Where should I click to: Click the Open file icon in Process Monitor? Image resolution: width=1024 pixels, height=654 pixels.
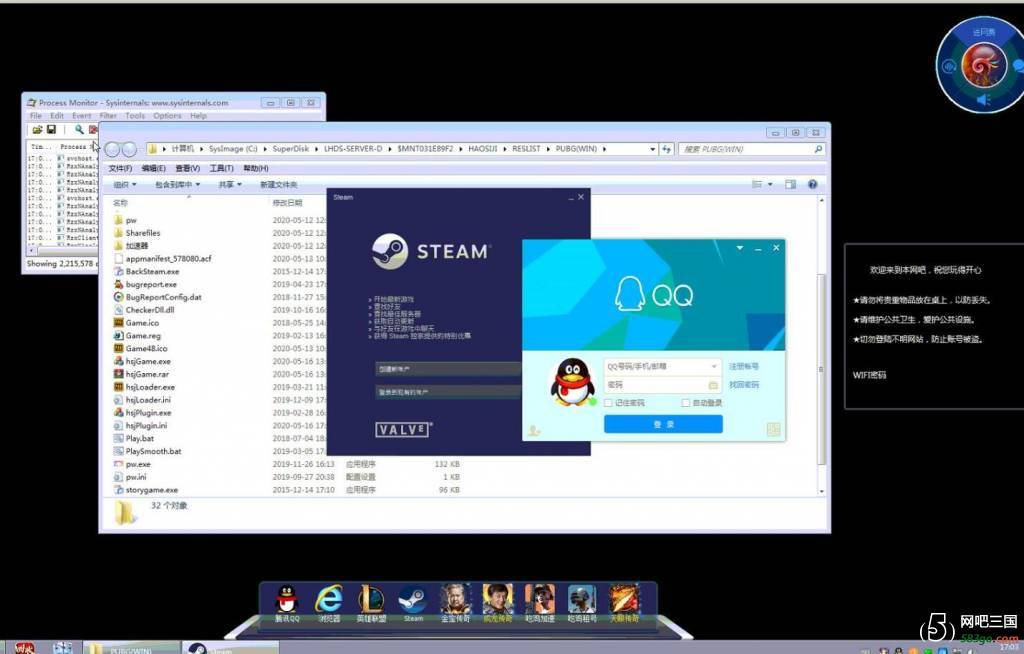[x=37, y=130]
